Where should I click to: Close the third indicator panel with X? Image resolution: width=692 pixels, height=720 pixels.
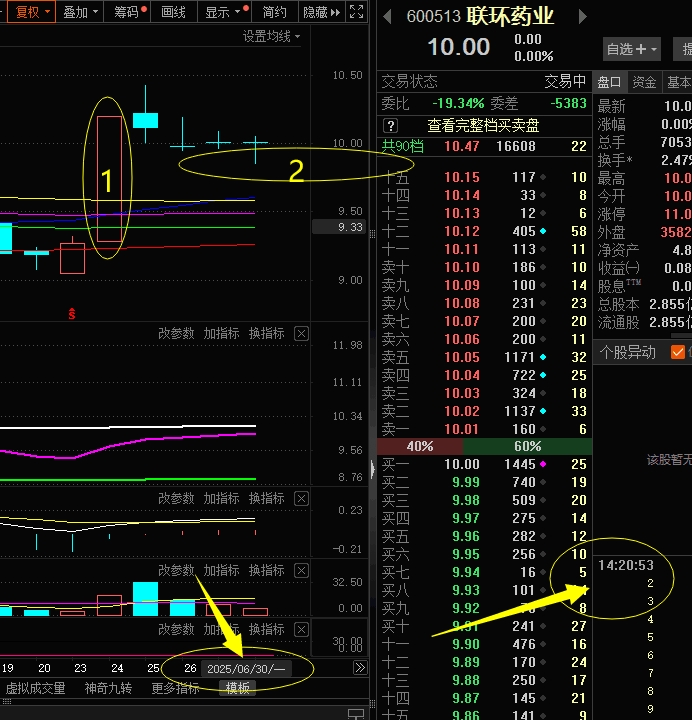pos(301,570)
